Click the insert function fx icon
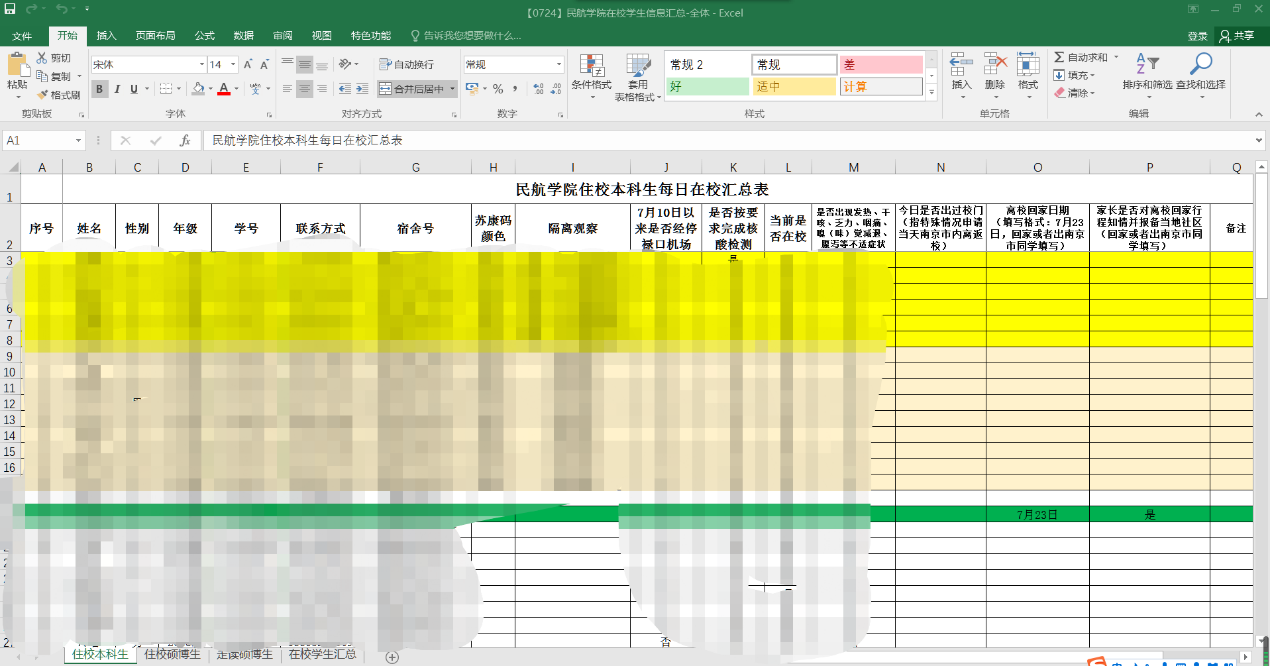This screenshot has height=666, width=1270. pyautogui.click(x=185, y=141)
